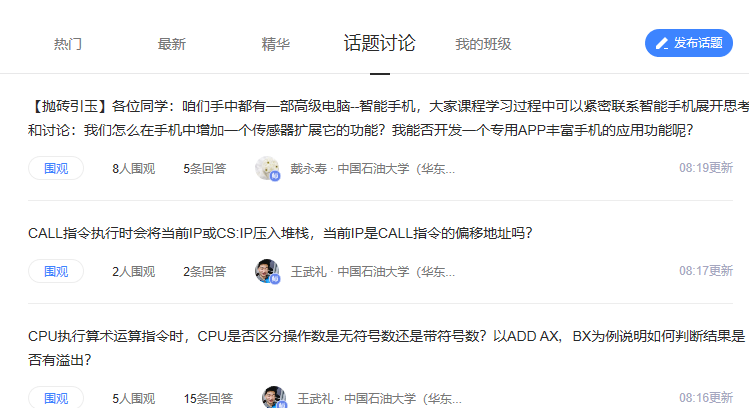Open 戴永寿's avatar picture
This screenshot has height=408, width=749.
tap(267, 168)
